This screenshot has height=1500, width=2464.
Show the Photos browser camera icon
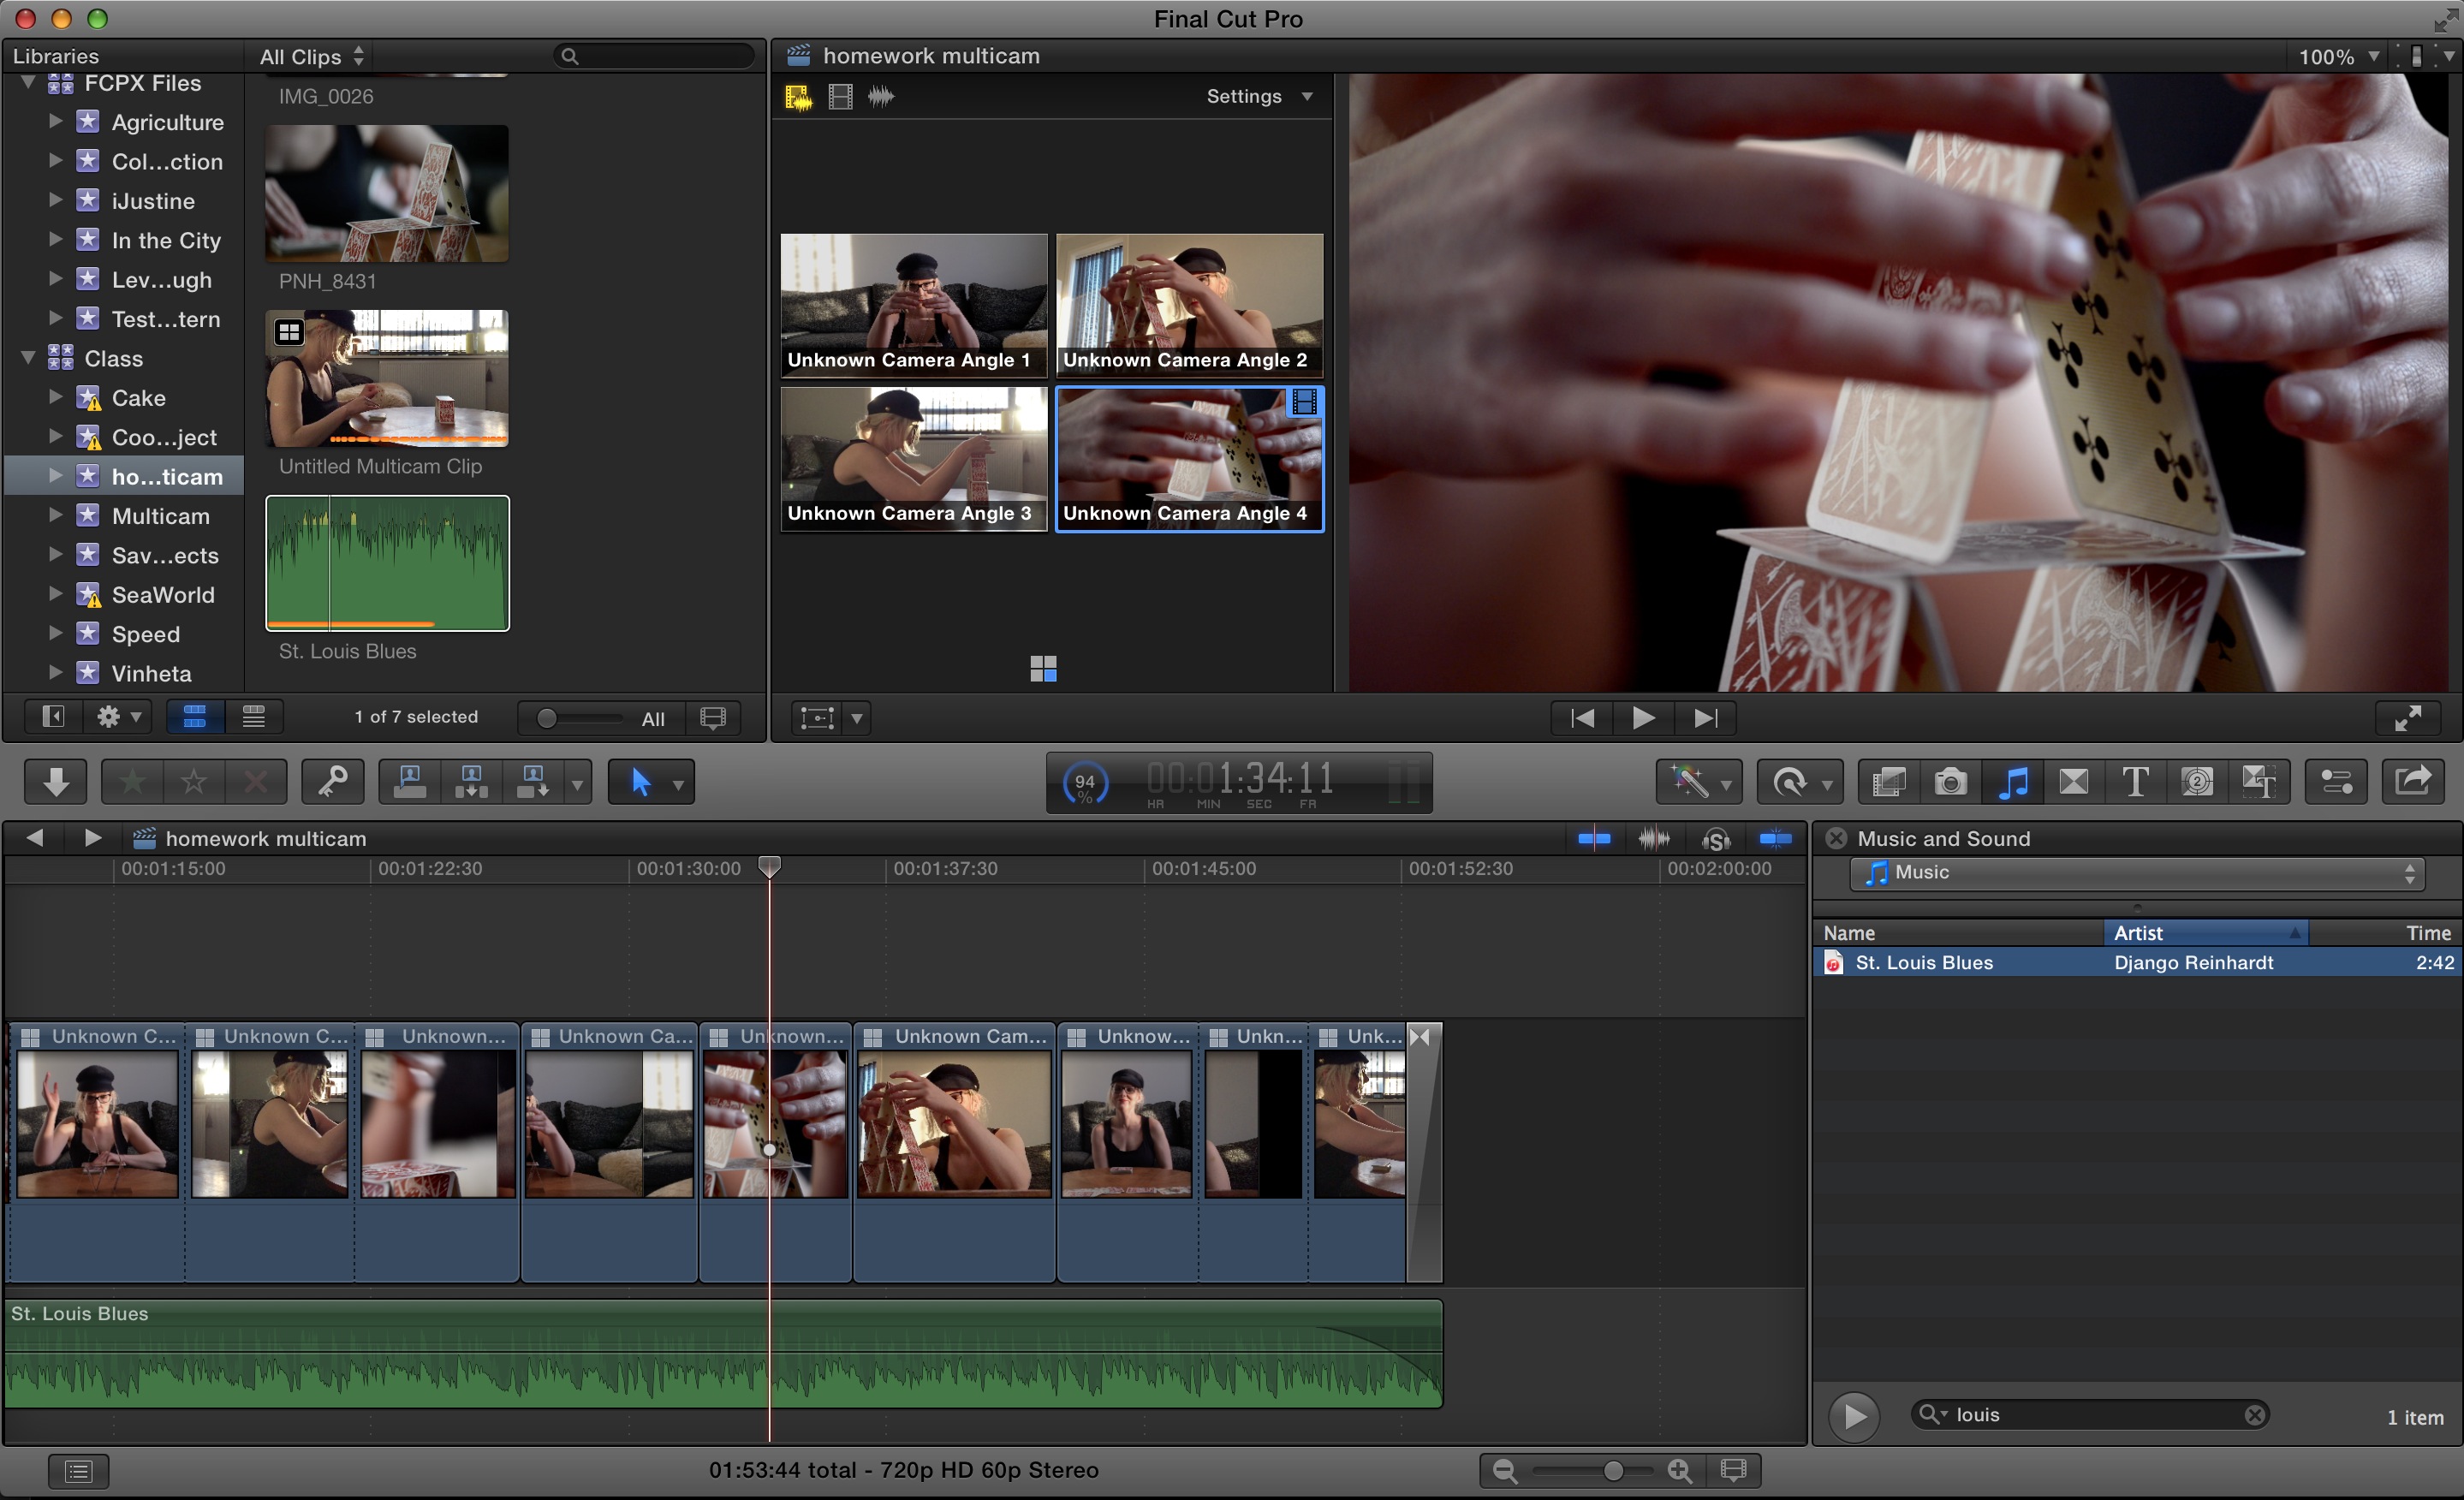[x=1950, y=781]
